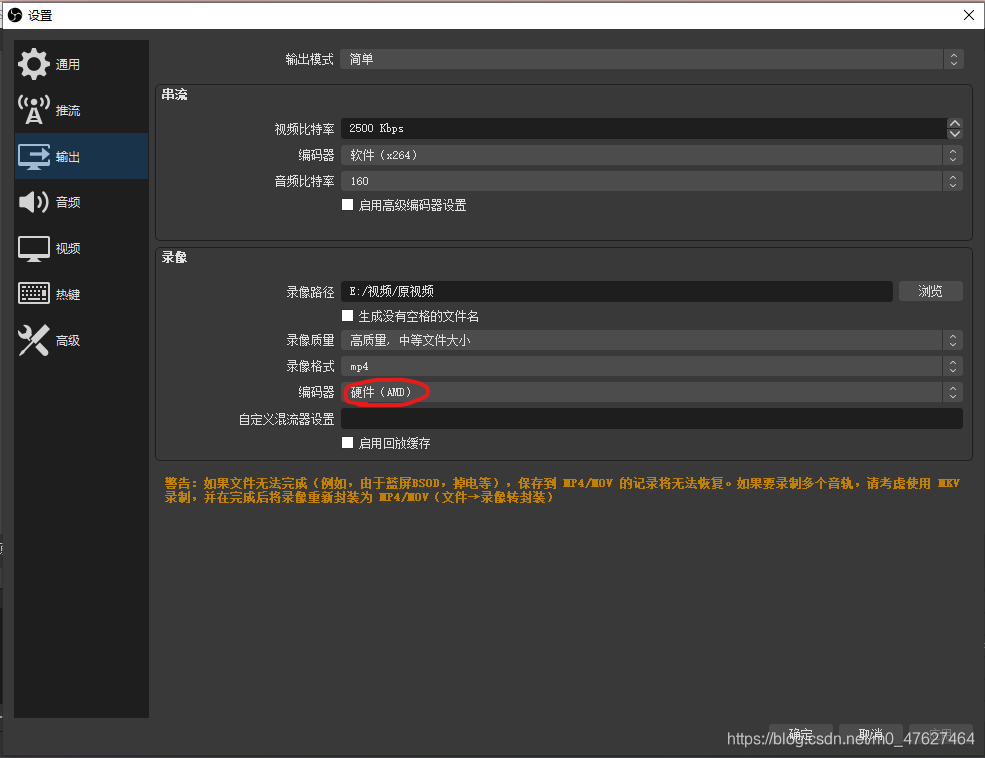The image size is (985, 758).
Task: Enable 启用回放缓存 checkbox
Action: (347, 443)
